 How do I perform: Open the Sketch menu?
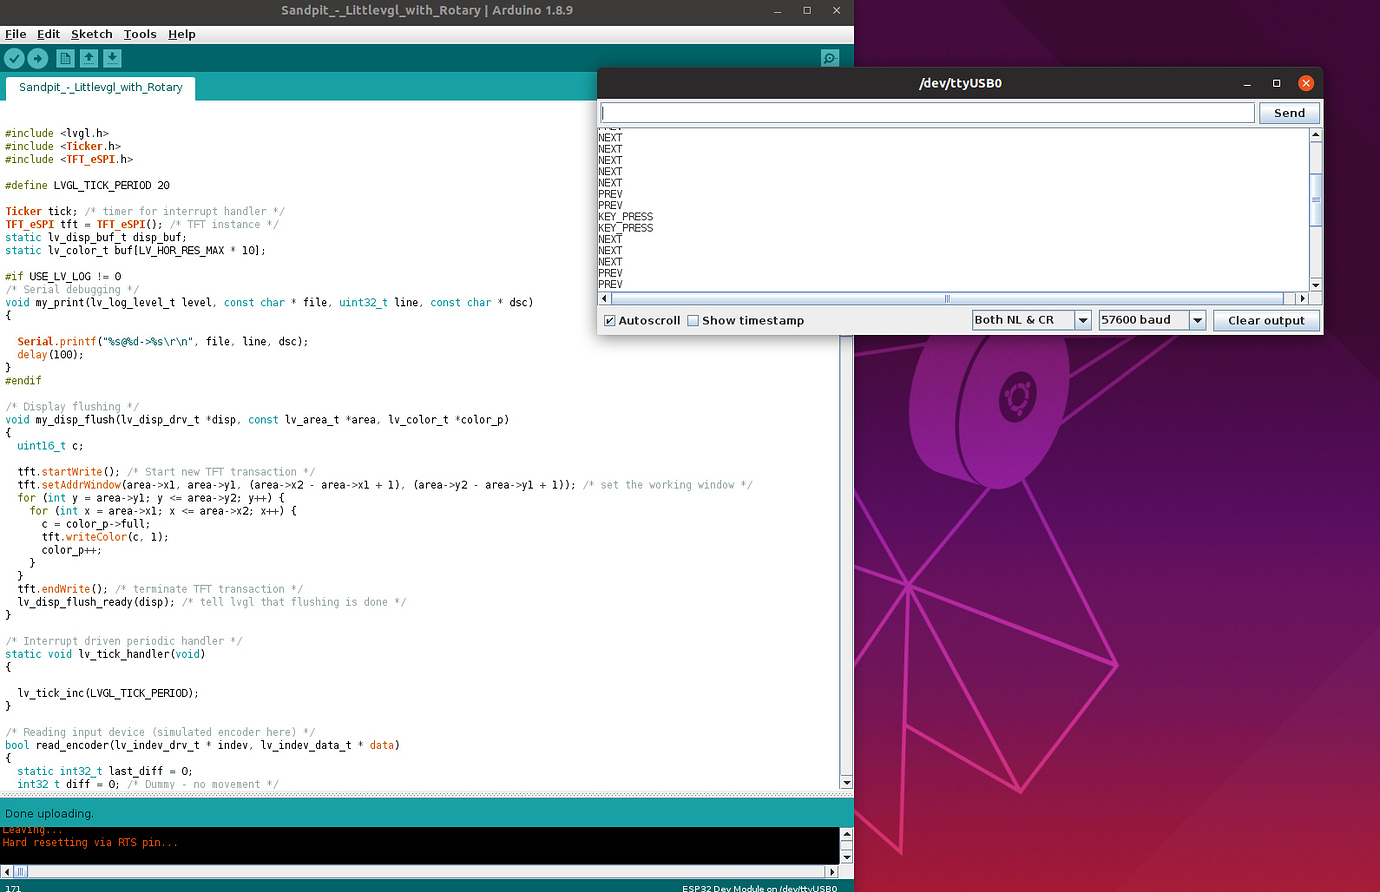pos(91,34)
